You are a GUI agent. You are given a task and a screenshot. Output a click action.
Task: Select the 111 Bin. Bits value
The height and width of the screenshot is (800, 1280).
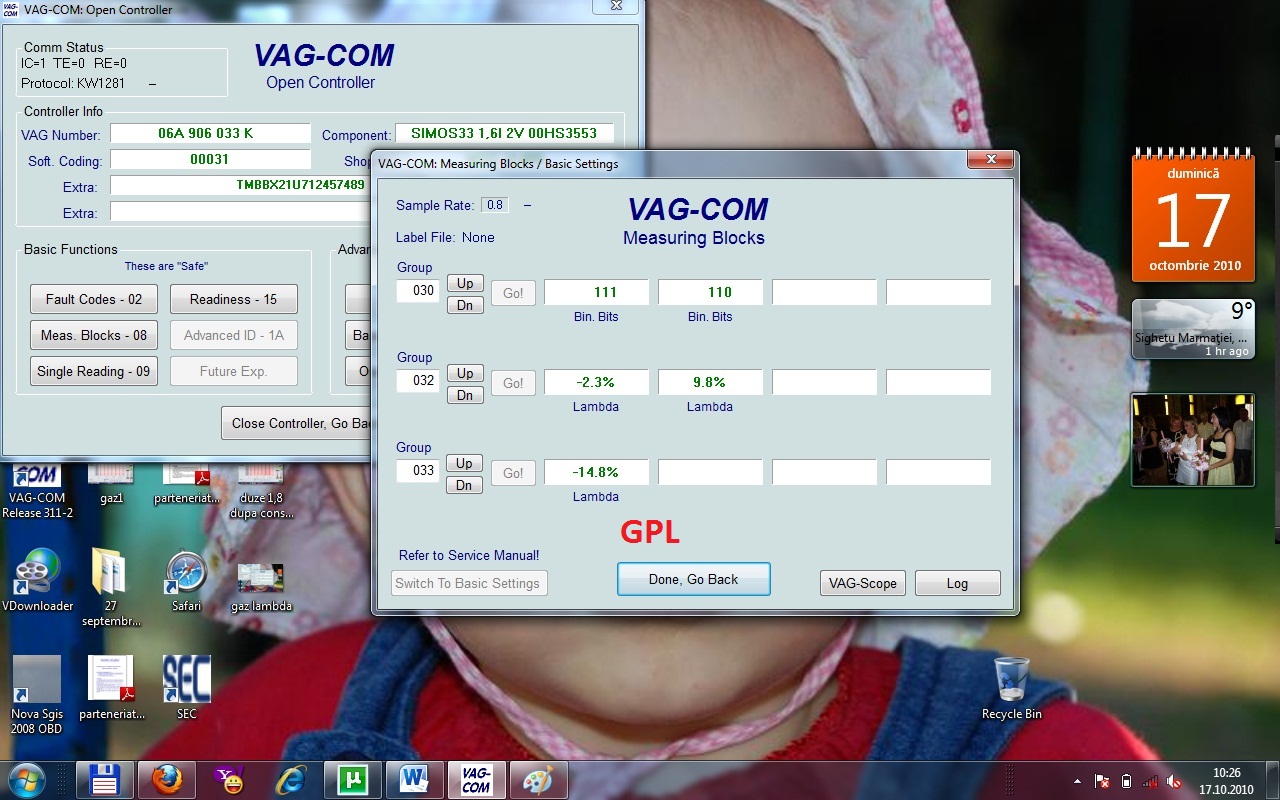[596, 292]
